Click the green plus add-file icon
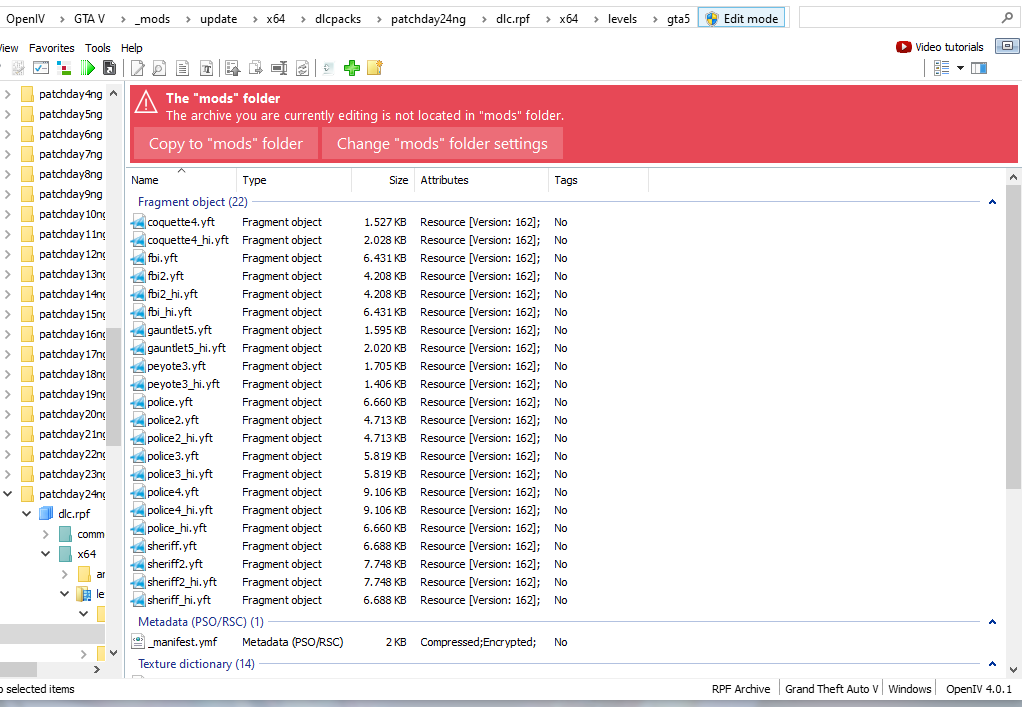 [351, 68]
